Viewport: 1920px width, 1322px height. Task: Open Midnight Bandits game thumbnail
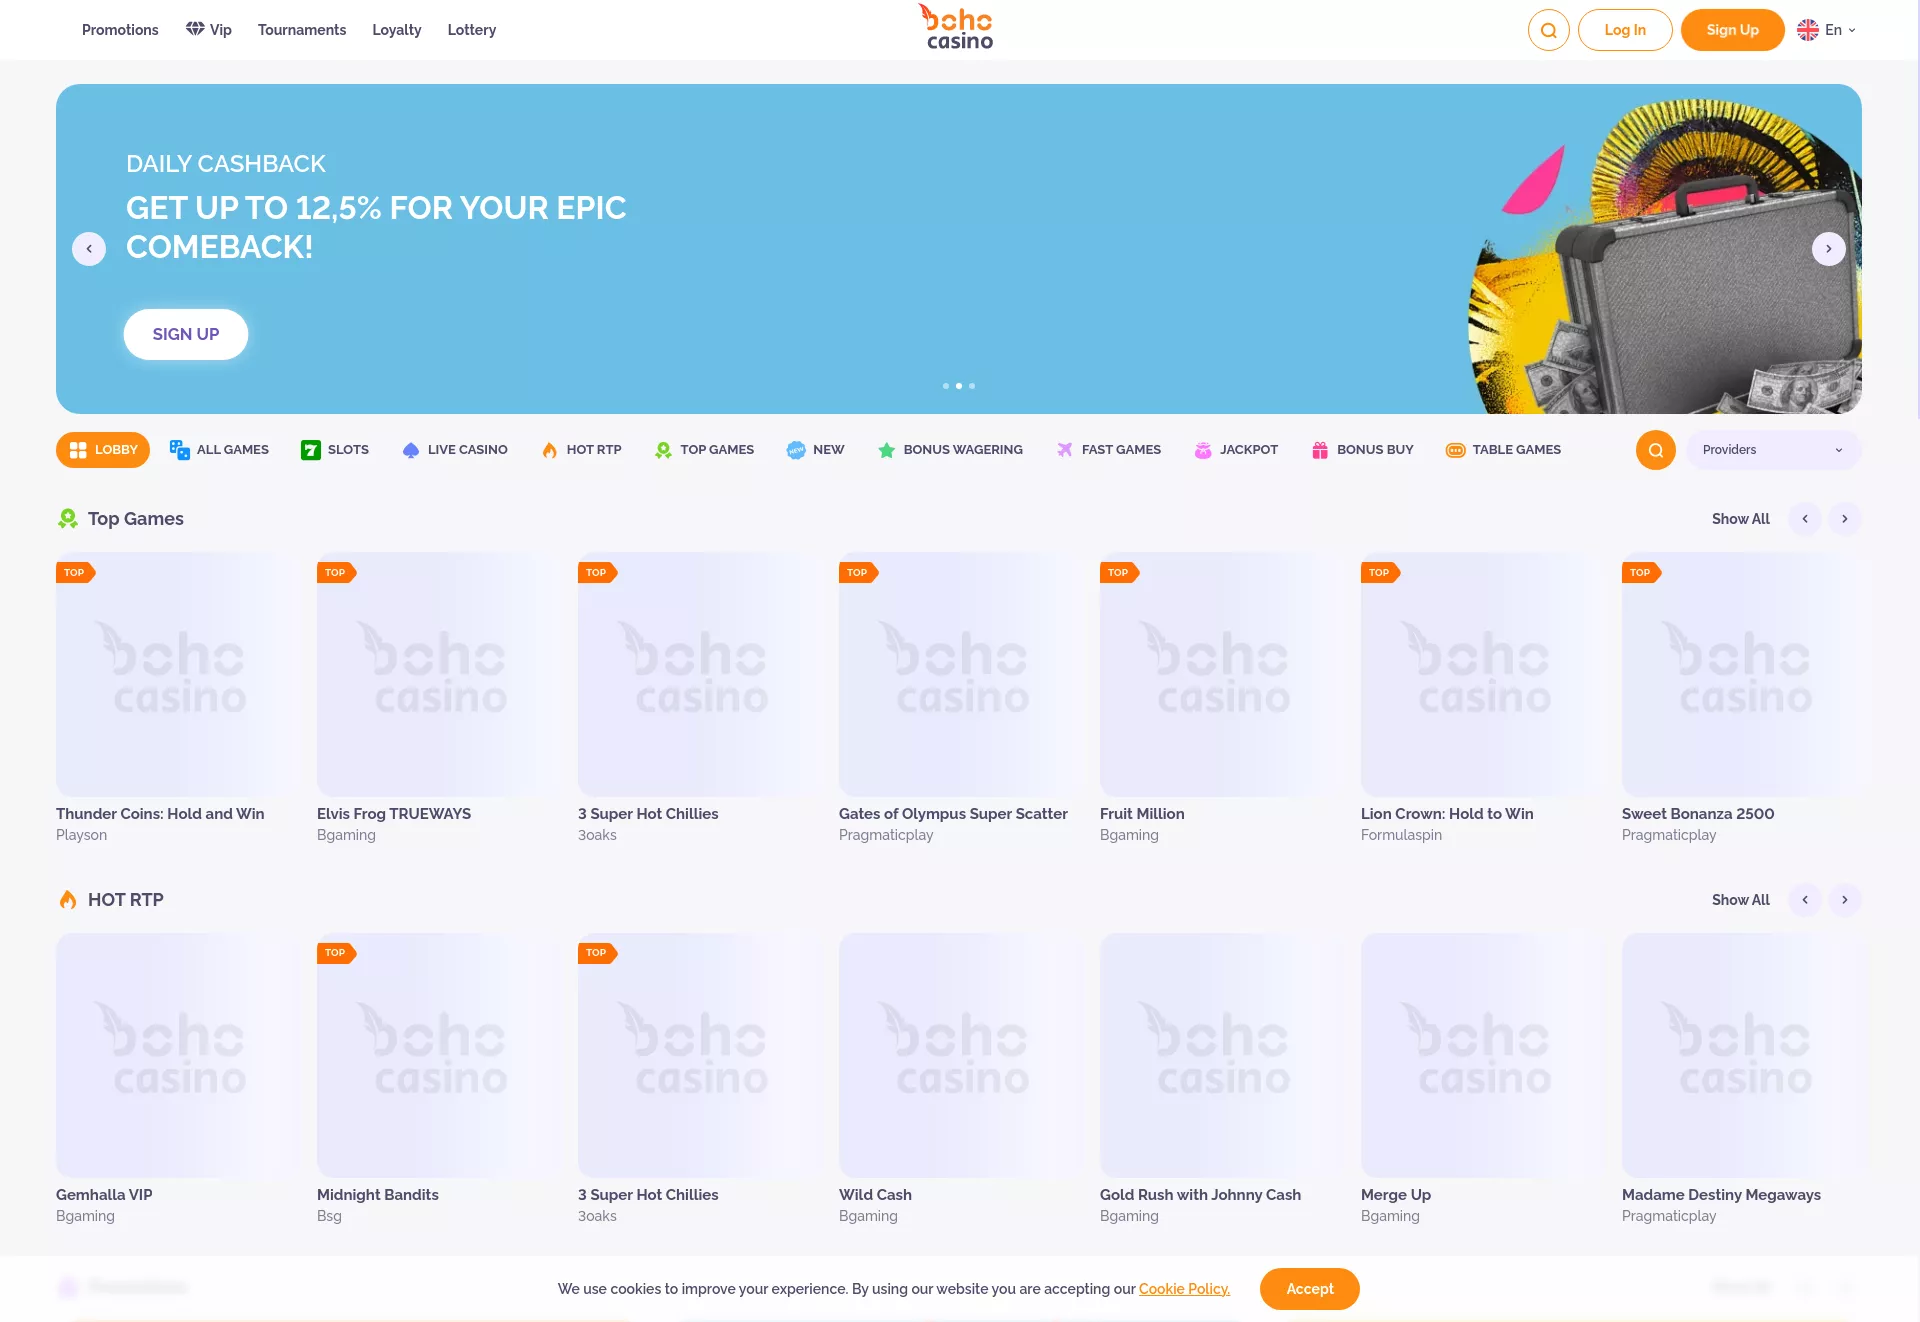[439, 1055]
